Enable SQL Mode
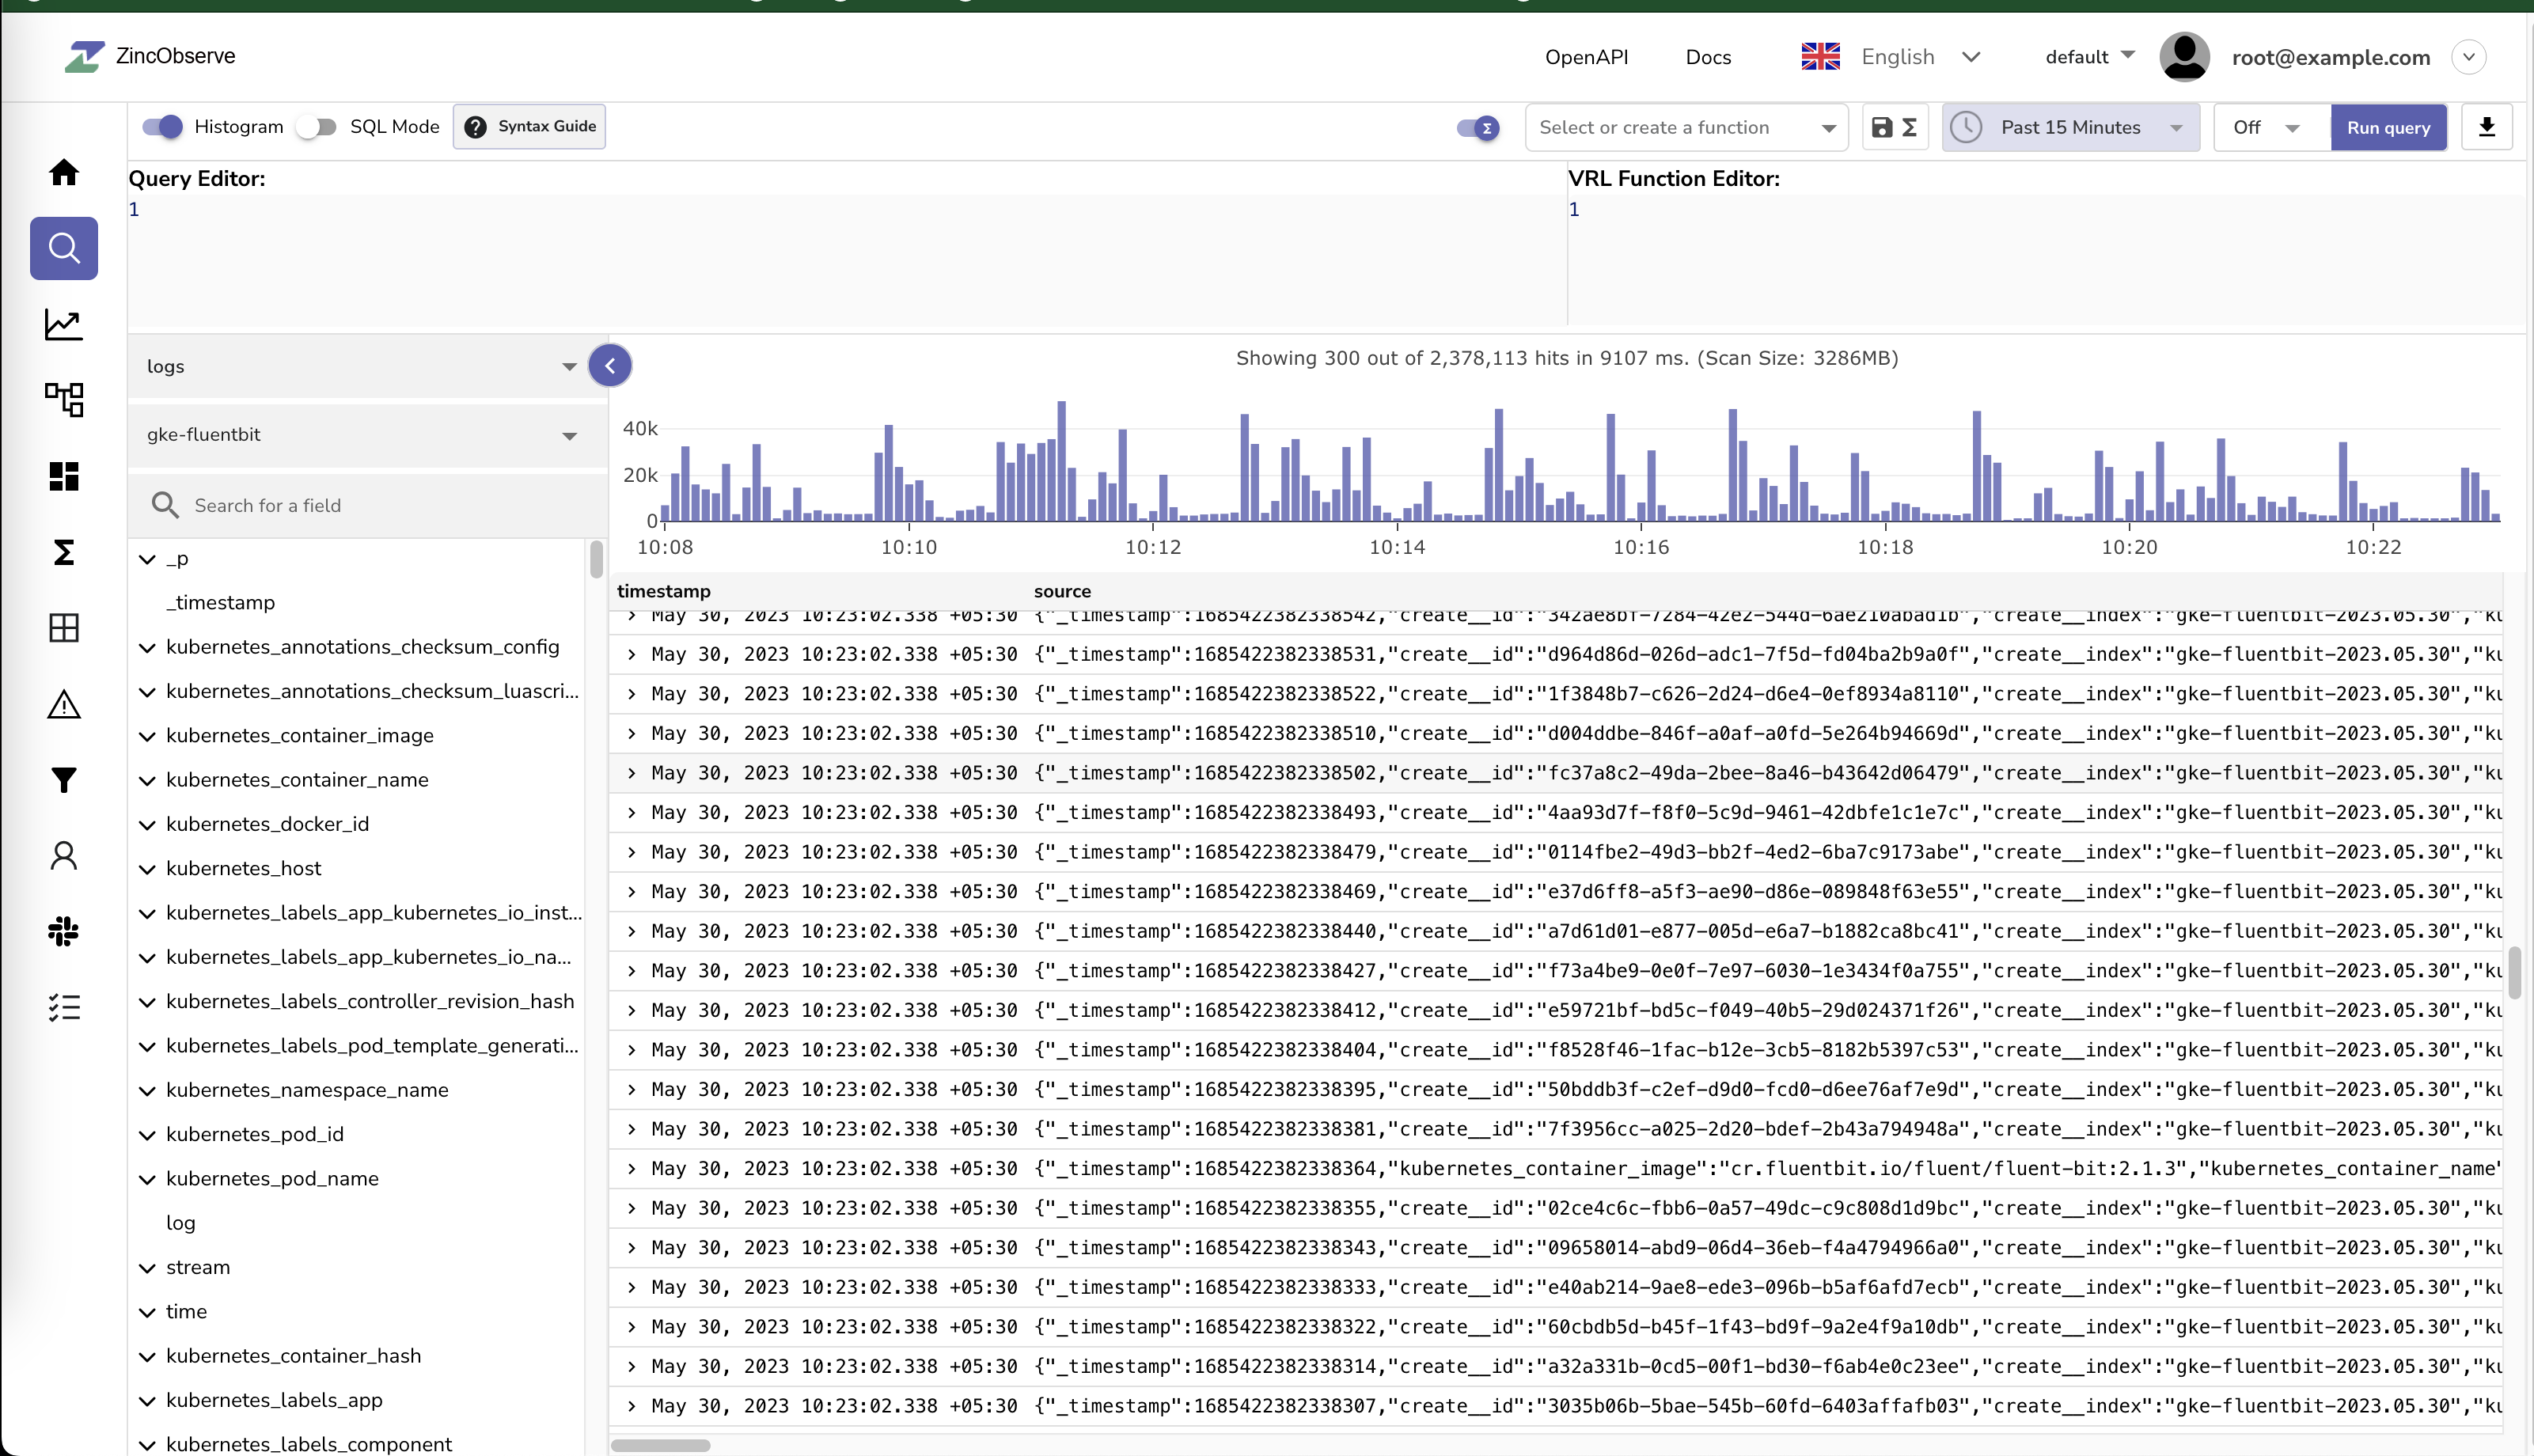 tap(317, 126)
